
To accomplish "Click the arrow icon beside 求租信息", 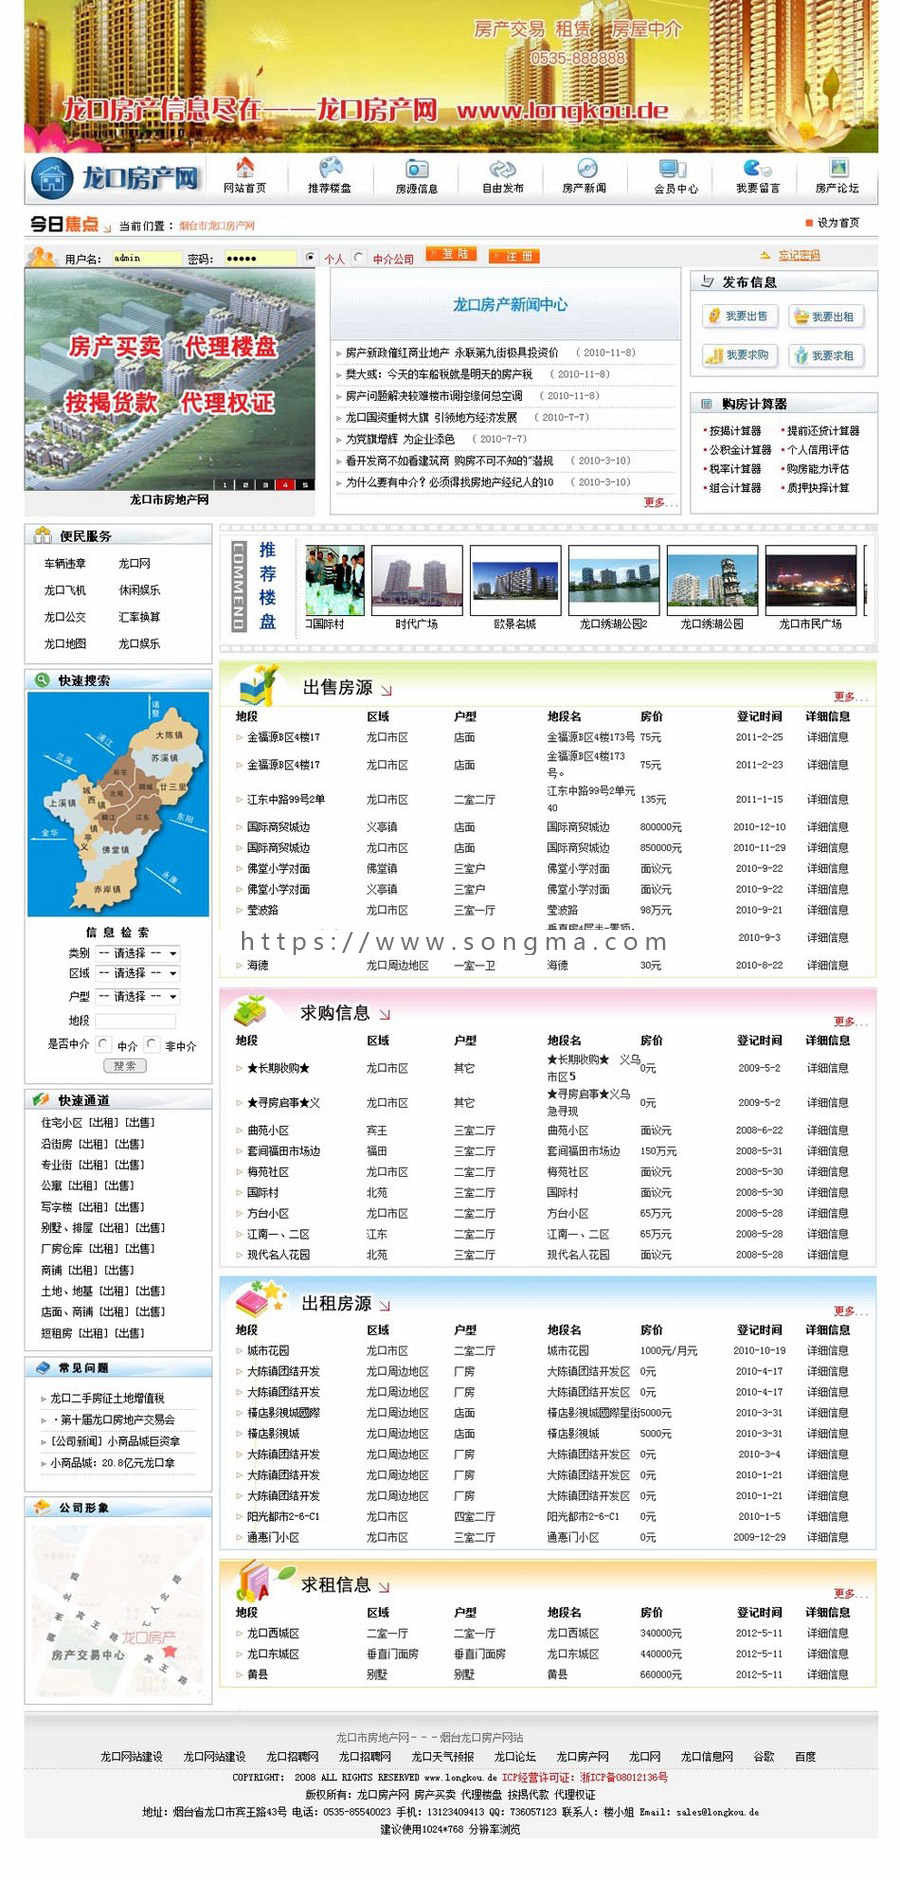I will (x=384, y=1587).
